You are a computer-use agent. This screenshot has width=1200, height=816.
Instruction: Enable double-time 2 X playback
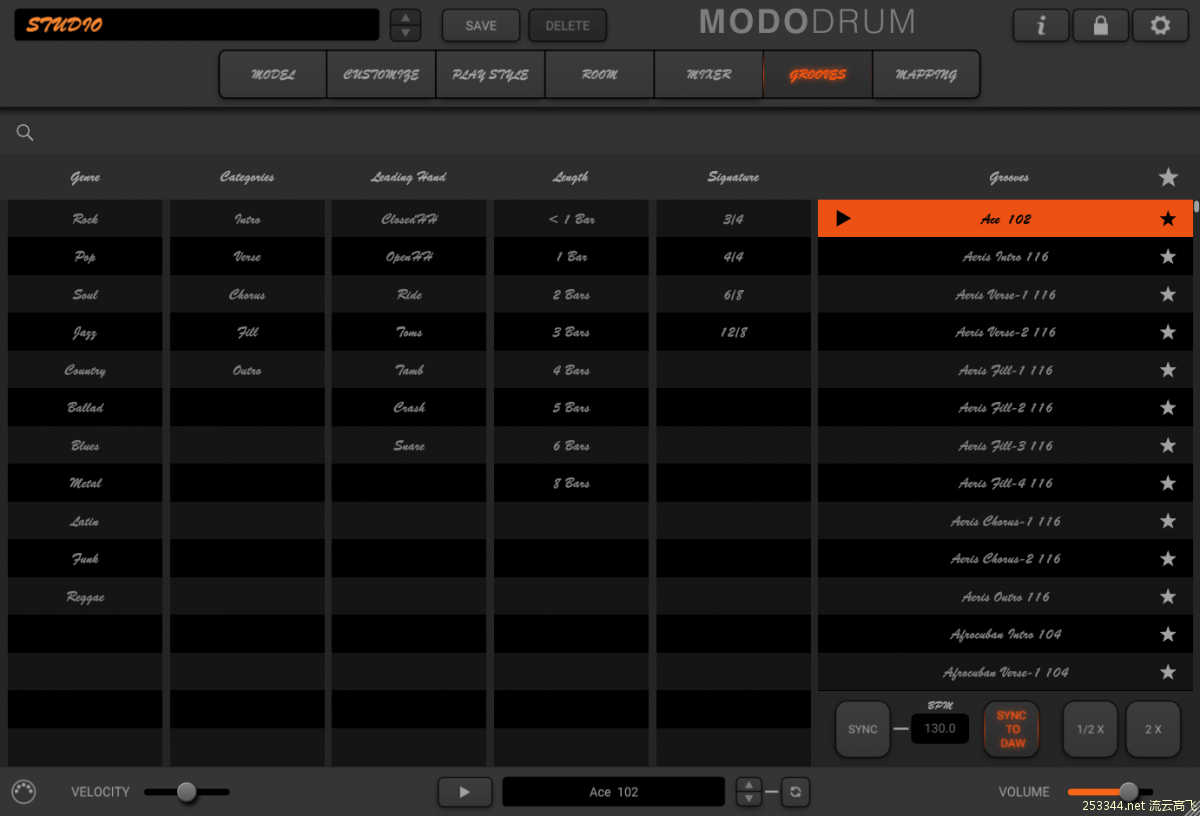(x=1153, y=729)
